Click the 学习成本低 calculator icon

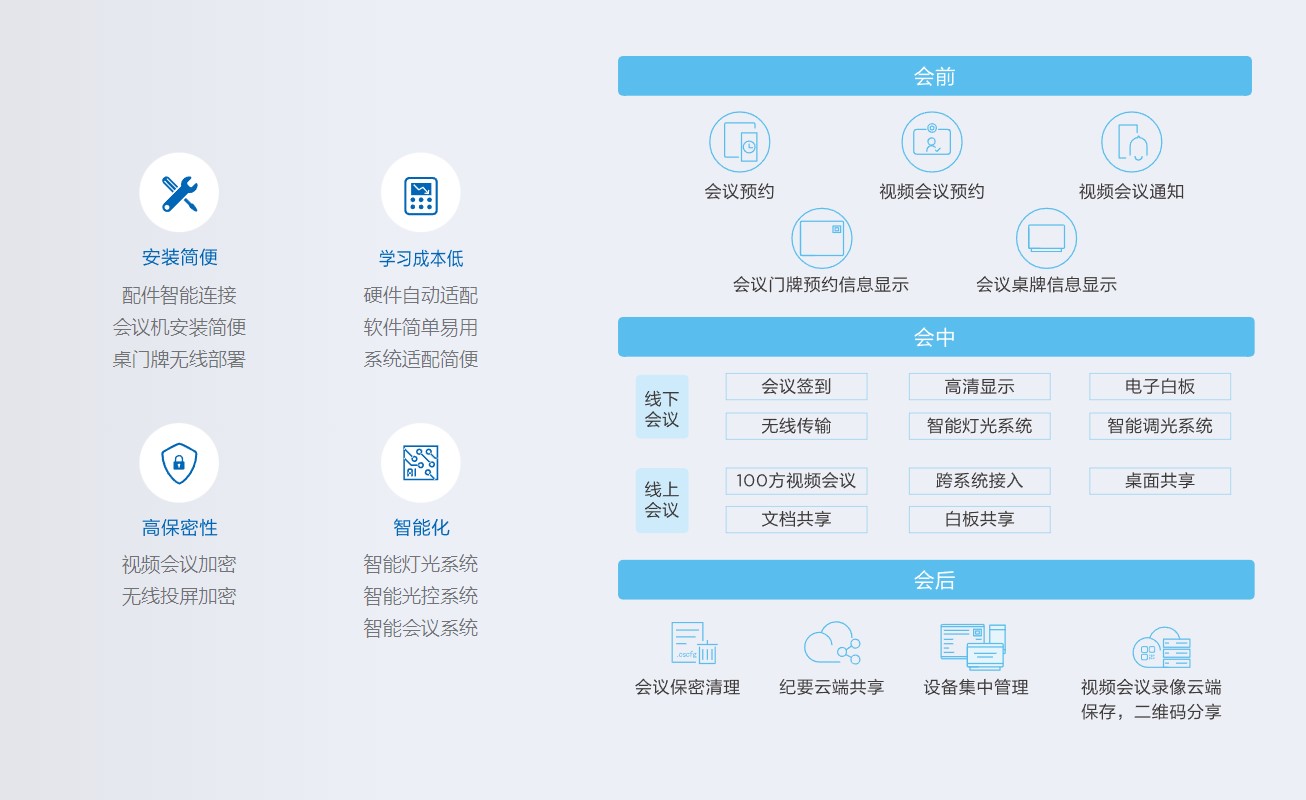point(421,192)
